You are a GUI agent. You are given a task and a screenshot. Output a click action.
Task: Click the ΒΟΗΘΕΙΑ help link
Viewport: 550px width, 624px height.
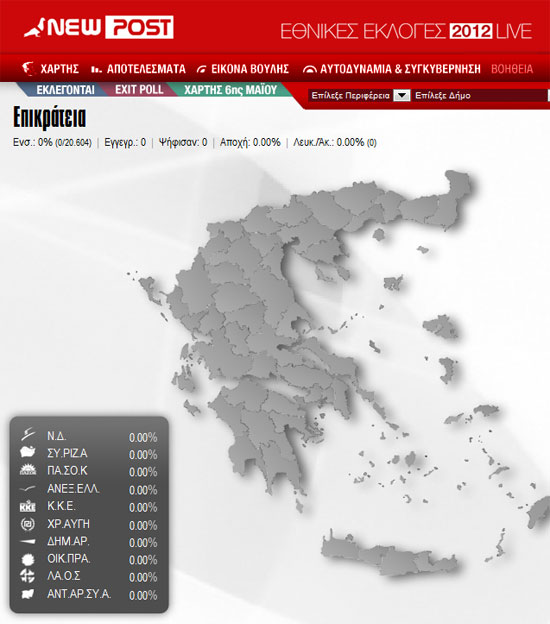pyautogui.click(x=512, y=69)
